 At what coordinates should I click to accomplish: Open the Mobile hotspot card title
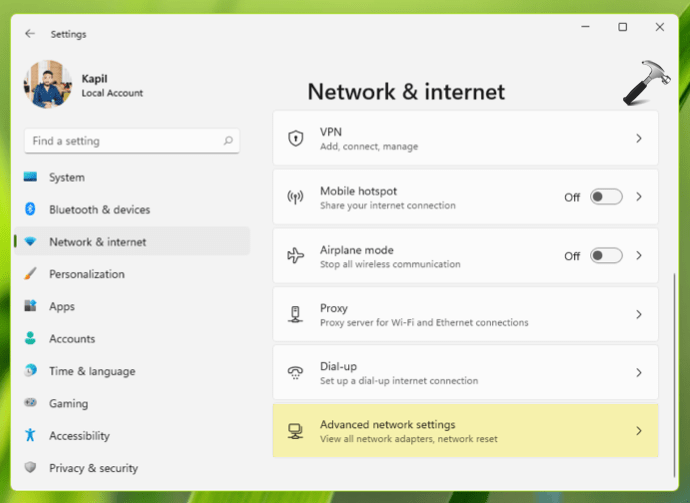coord(358,191)
